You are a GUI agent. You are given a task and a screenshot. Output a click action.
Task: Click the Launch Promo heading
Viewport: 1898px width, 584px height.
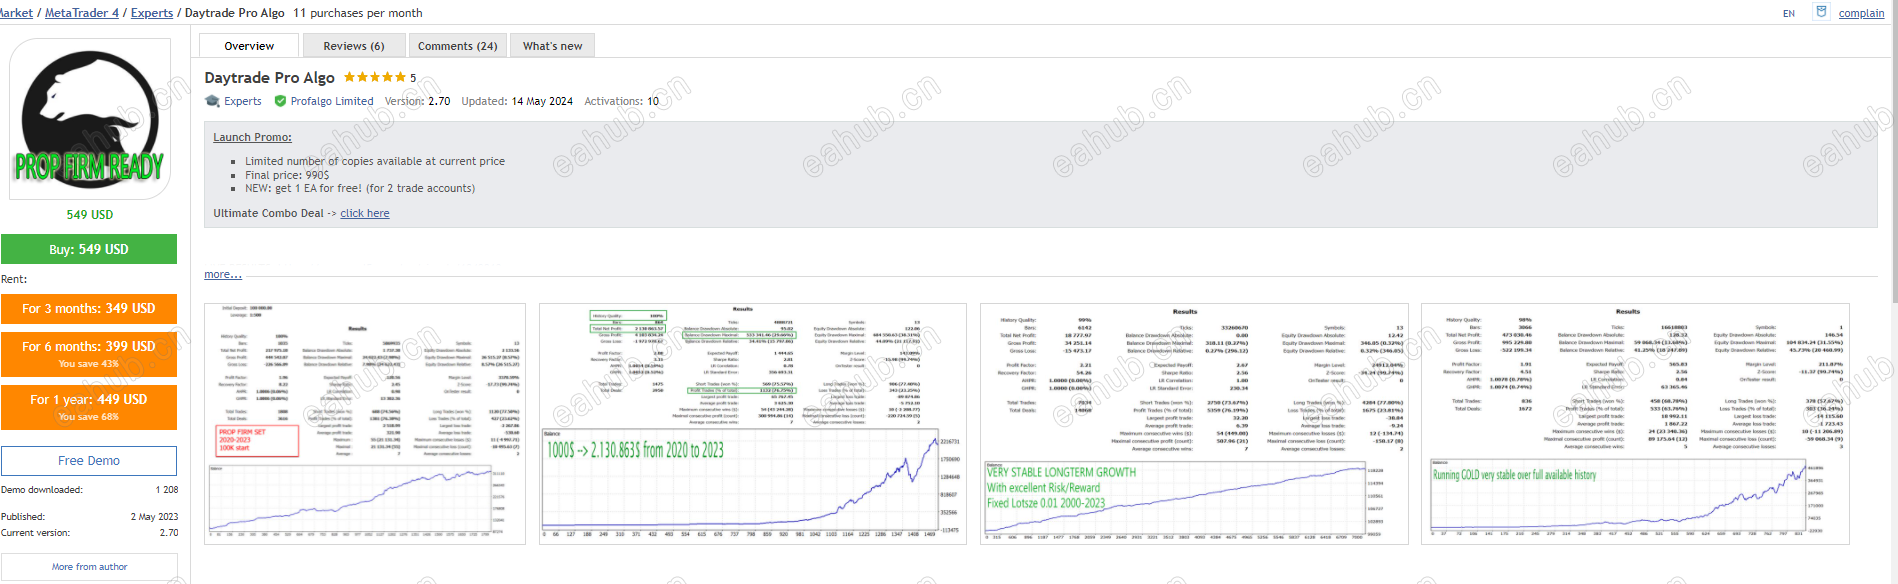tap(252, 137)
